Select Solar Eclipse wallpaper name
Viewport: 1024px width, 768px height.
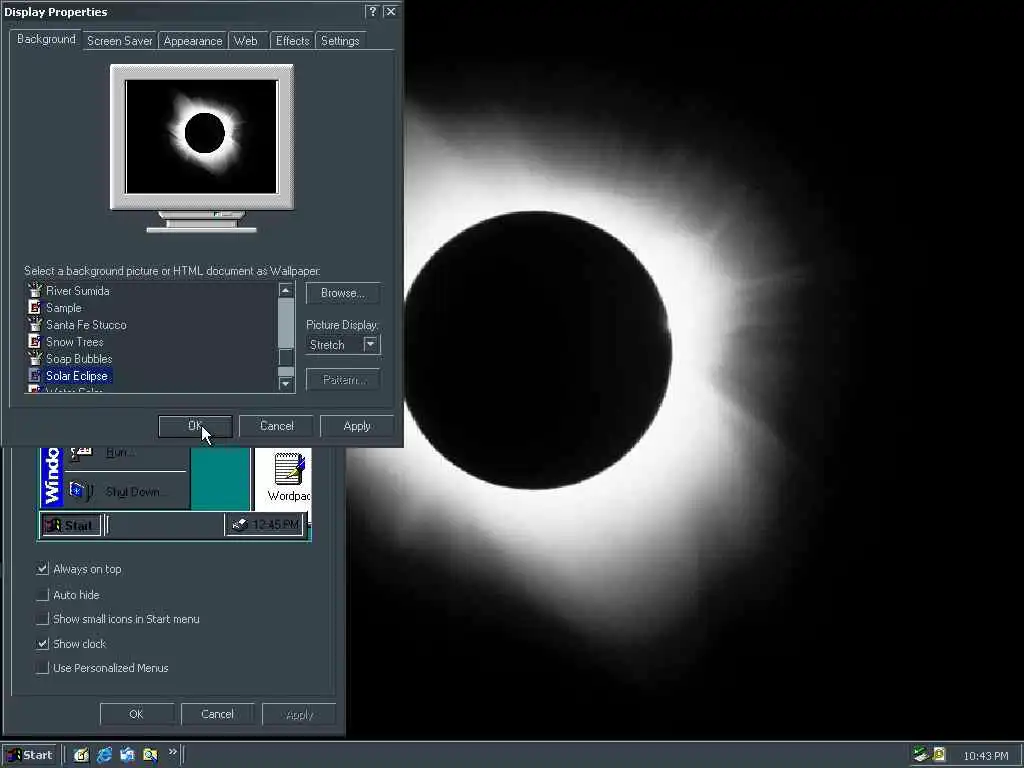[x=77, y=376]
